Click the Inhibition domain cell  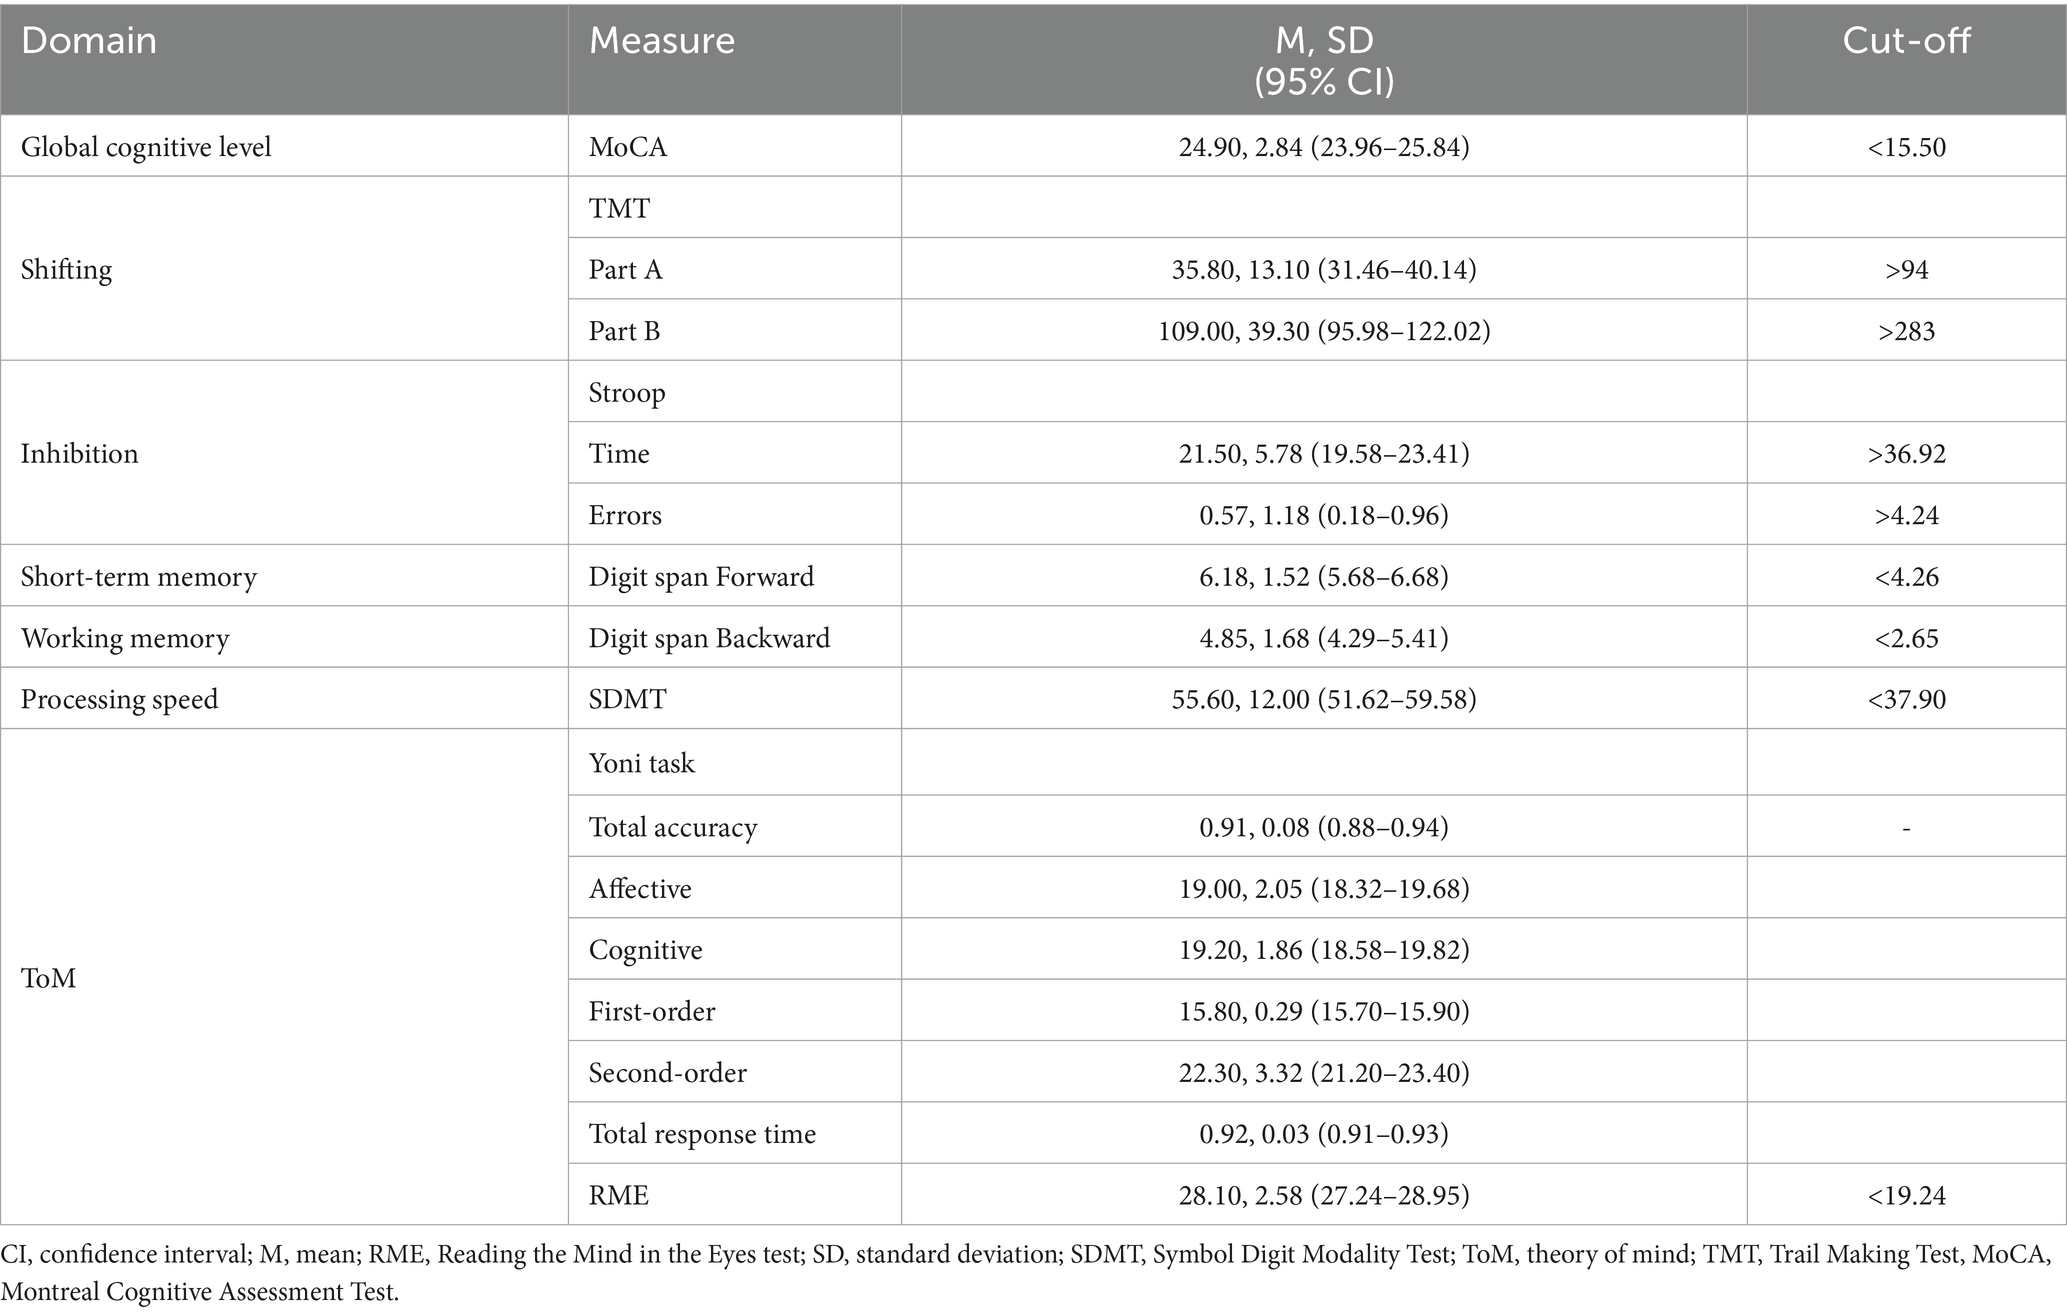(x=79, y=453)
